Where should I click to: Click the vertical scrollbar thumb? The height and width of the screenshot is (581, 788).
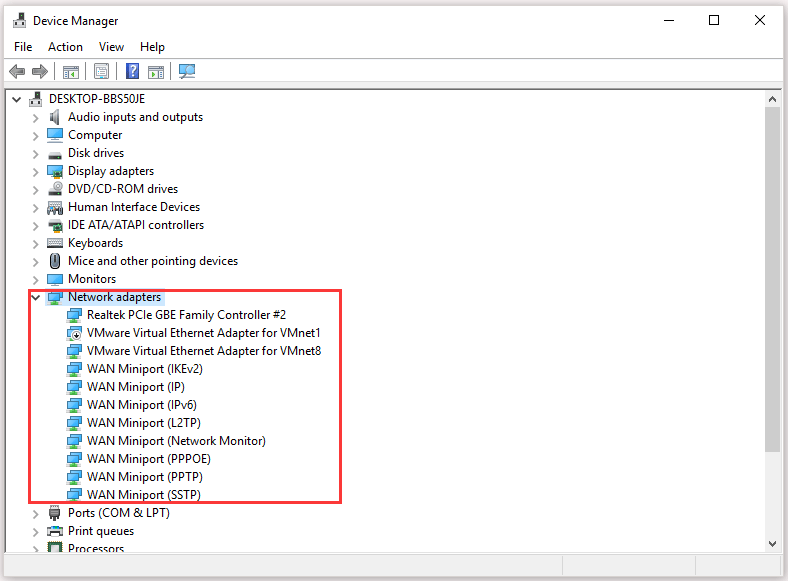click(772, 279)
